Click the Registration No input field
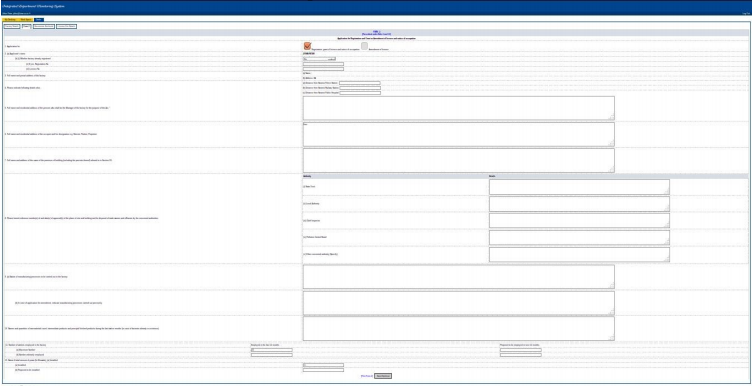The width and height of the screenshot is (756, 386). [x=324, y=64]
